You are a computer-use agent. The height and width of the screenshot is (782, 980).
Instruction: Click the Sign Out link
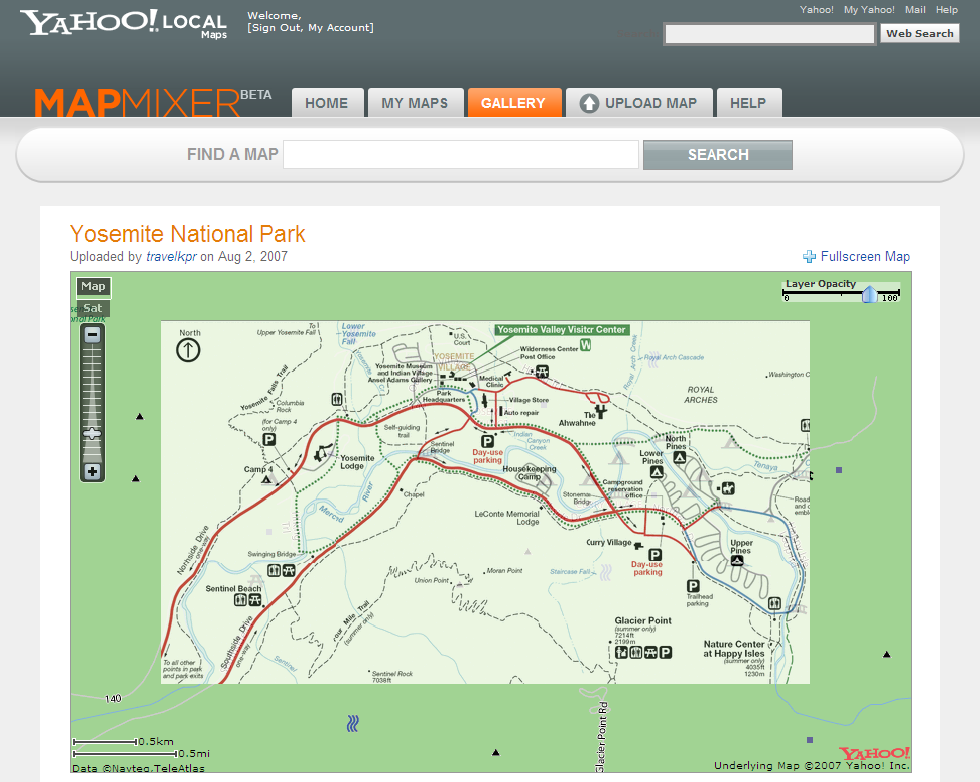(277, 28)
